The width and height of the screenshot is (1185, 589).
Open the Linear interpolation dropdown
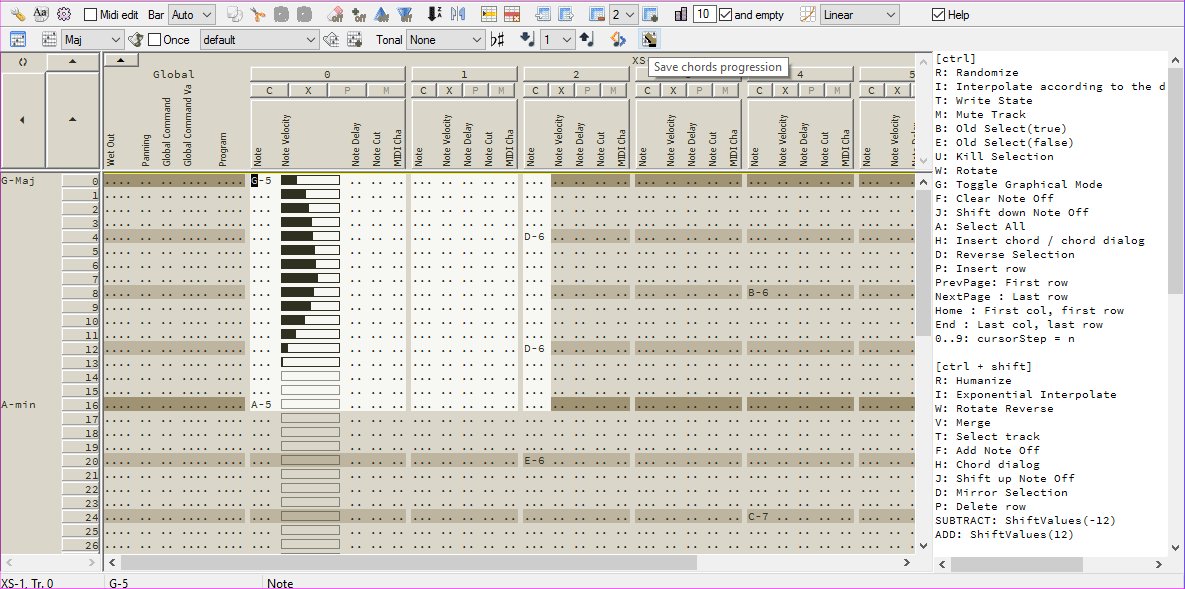(860, 14)
